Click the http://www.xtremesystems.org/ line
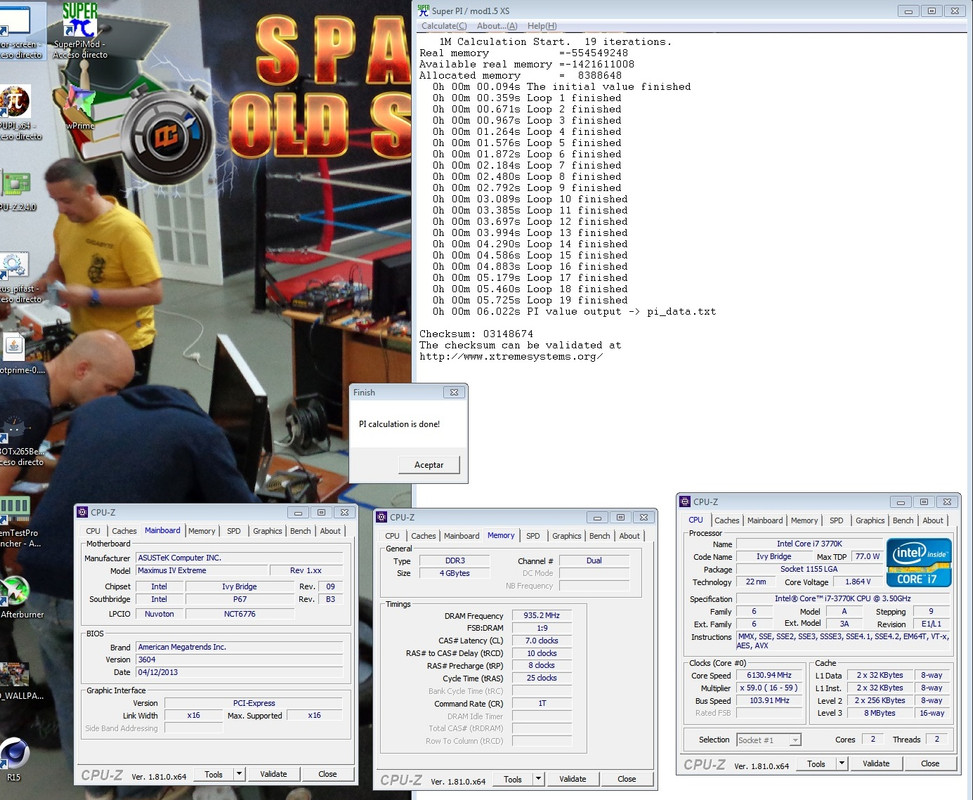Screen dimensions: 973x800 point(511,356)
